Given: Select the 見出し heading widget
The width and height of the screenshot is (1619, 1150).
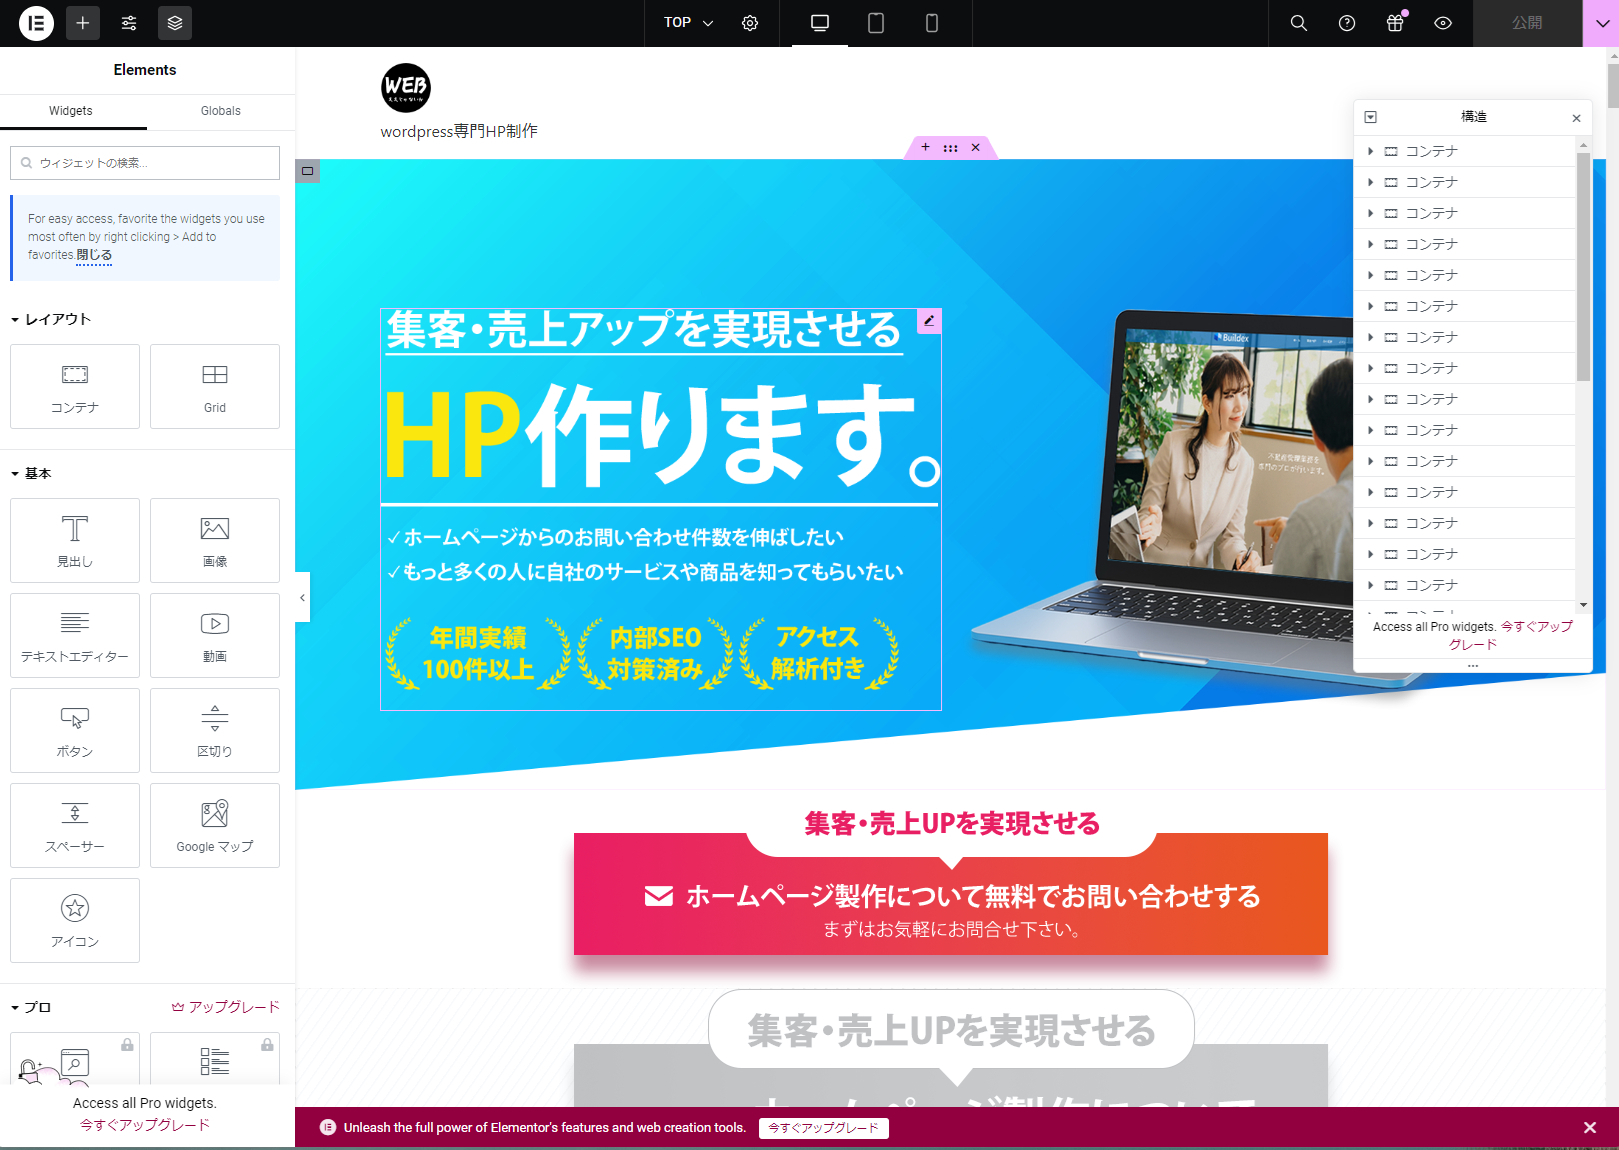Looking at the screenshot, I should pos(75,541).
